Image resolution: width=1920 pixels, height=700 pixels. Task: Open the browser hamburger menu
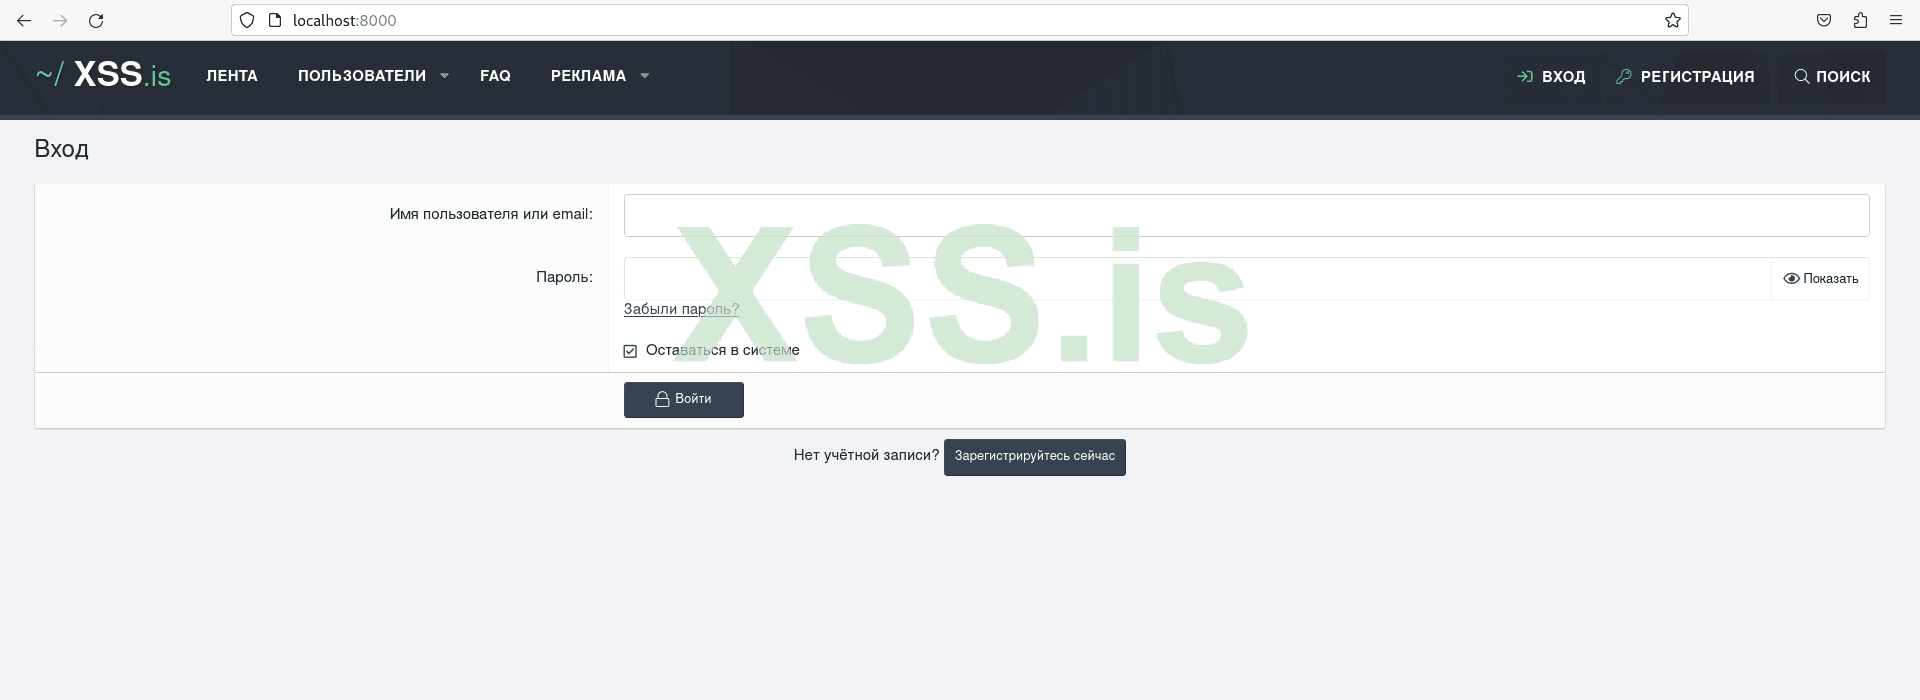pyautogui.click(x=1896, y=20)
